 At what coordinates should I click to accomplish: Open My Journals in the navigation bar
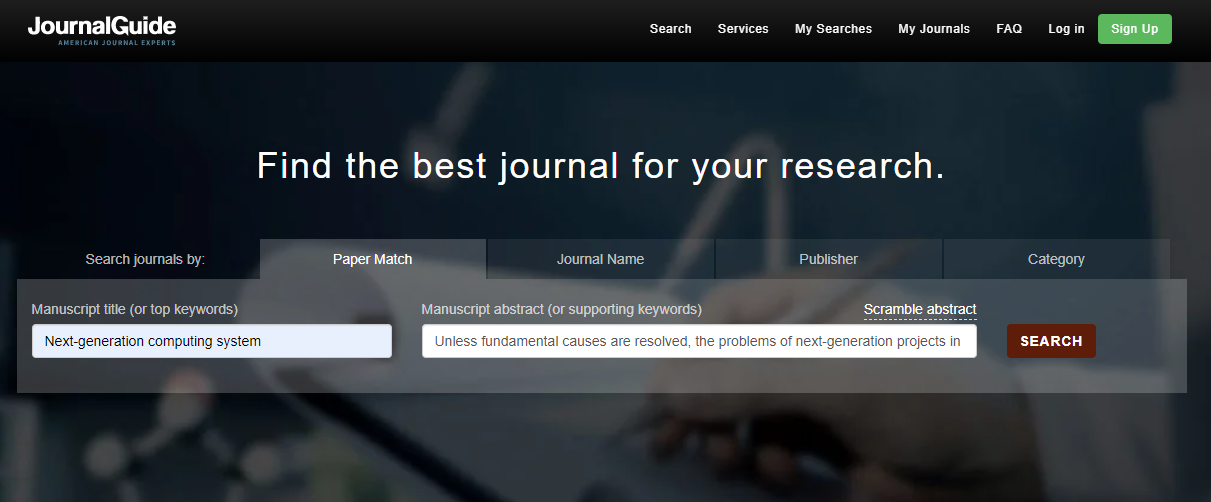(x=933, y=29)
